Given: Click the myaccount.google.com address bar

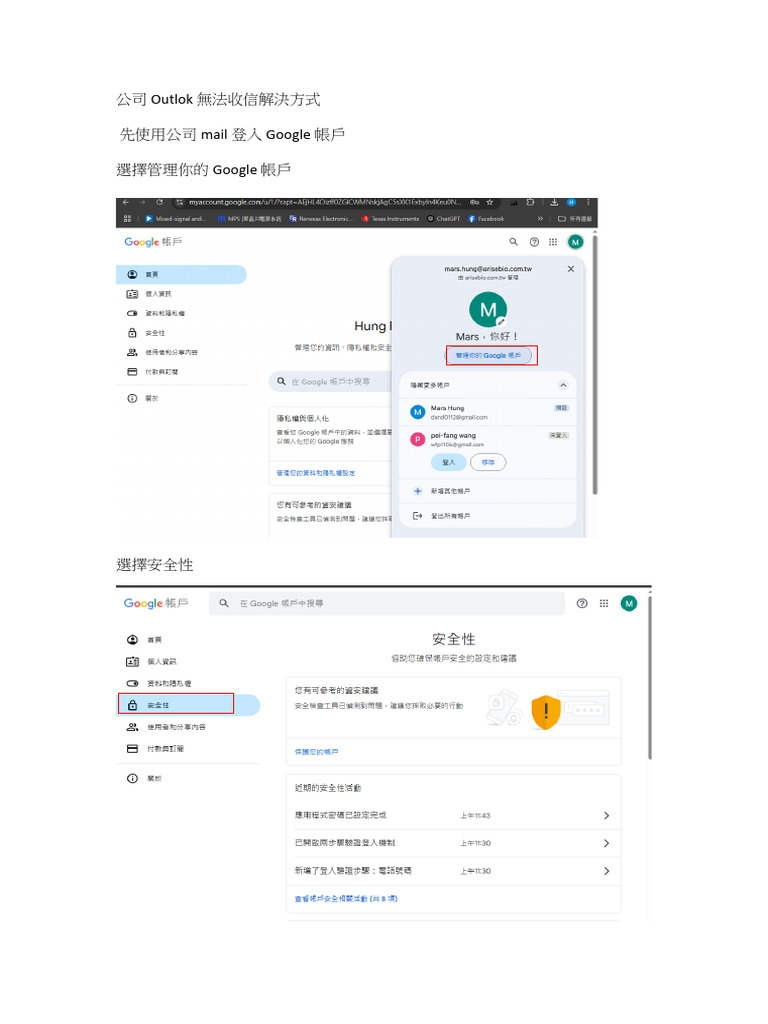Looking at the screenshot, I should pyautogui.click(x=325, y=202).
